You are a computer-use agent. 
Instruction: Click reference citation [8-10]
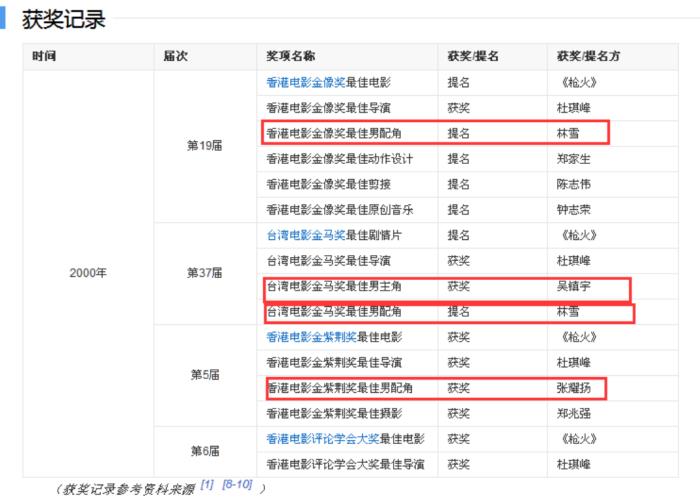click(237, 485)
